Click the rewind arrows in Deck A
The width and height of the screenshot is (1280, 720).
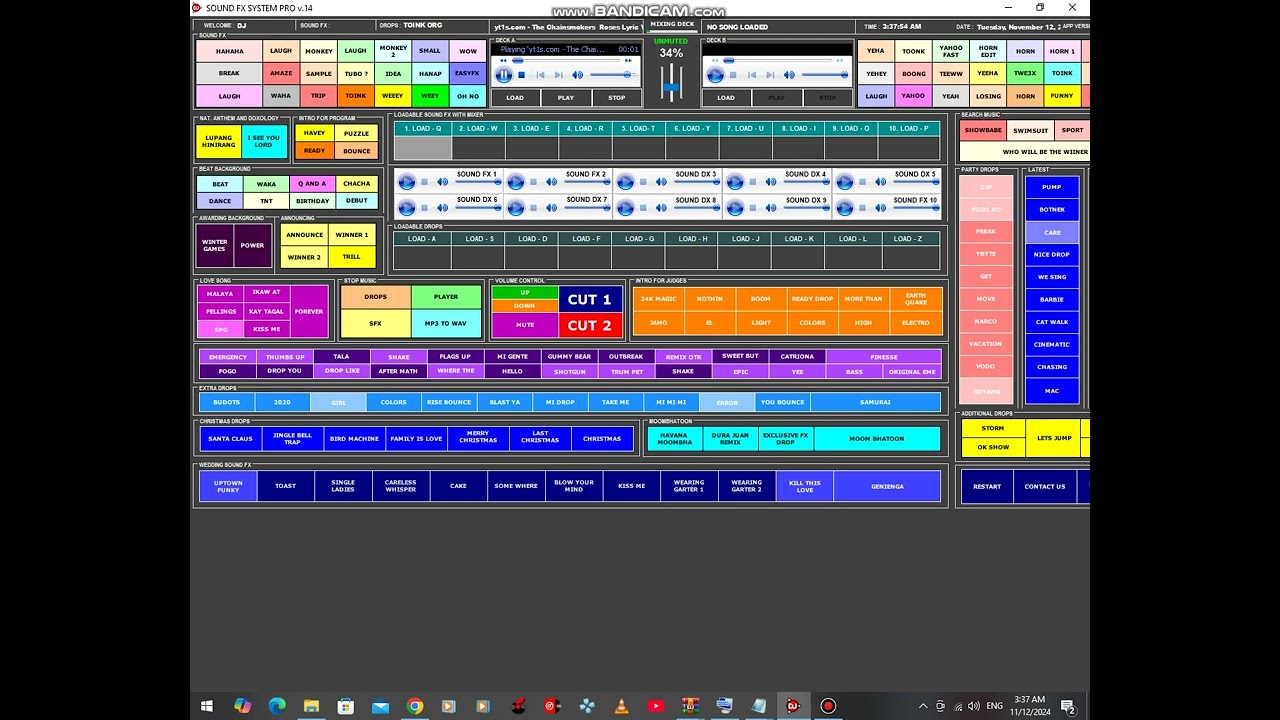[x=503, y=60]
